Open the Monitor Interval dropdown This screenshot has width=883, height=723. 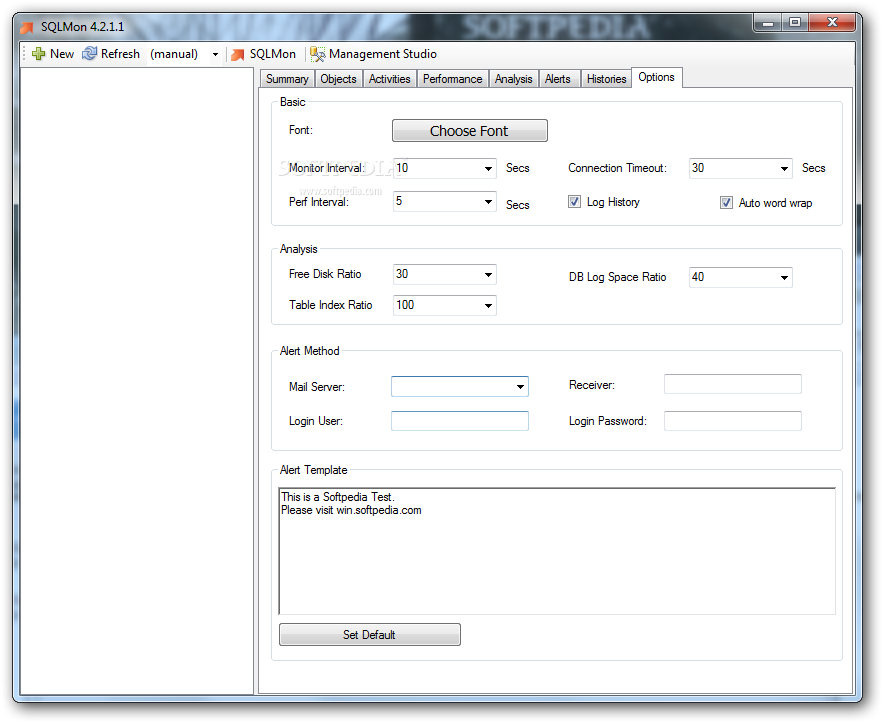click(488, 168)
